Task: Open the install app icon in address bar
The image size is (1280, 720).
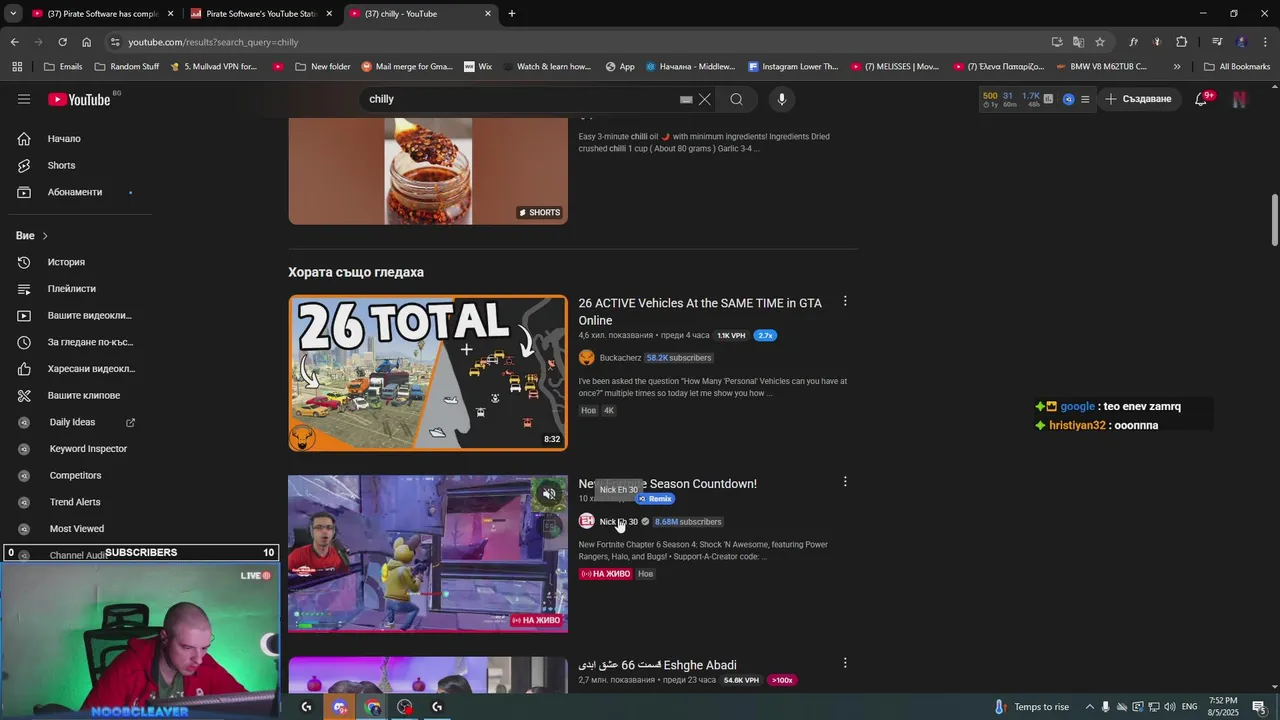Action: click(1057, 42)
